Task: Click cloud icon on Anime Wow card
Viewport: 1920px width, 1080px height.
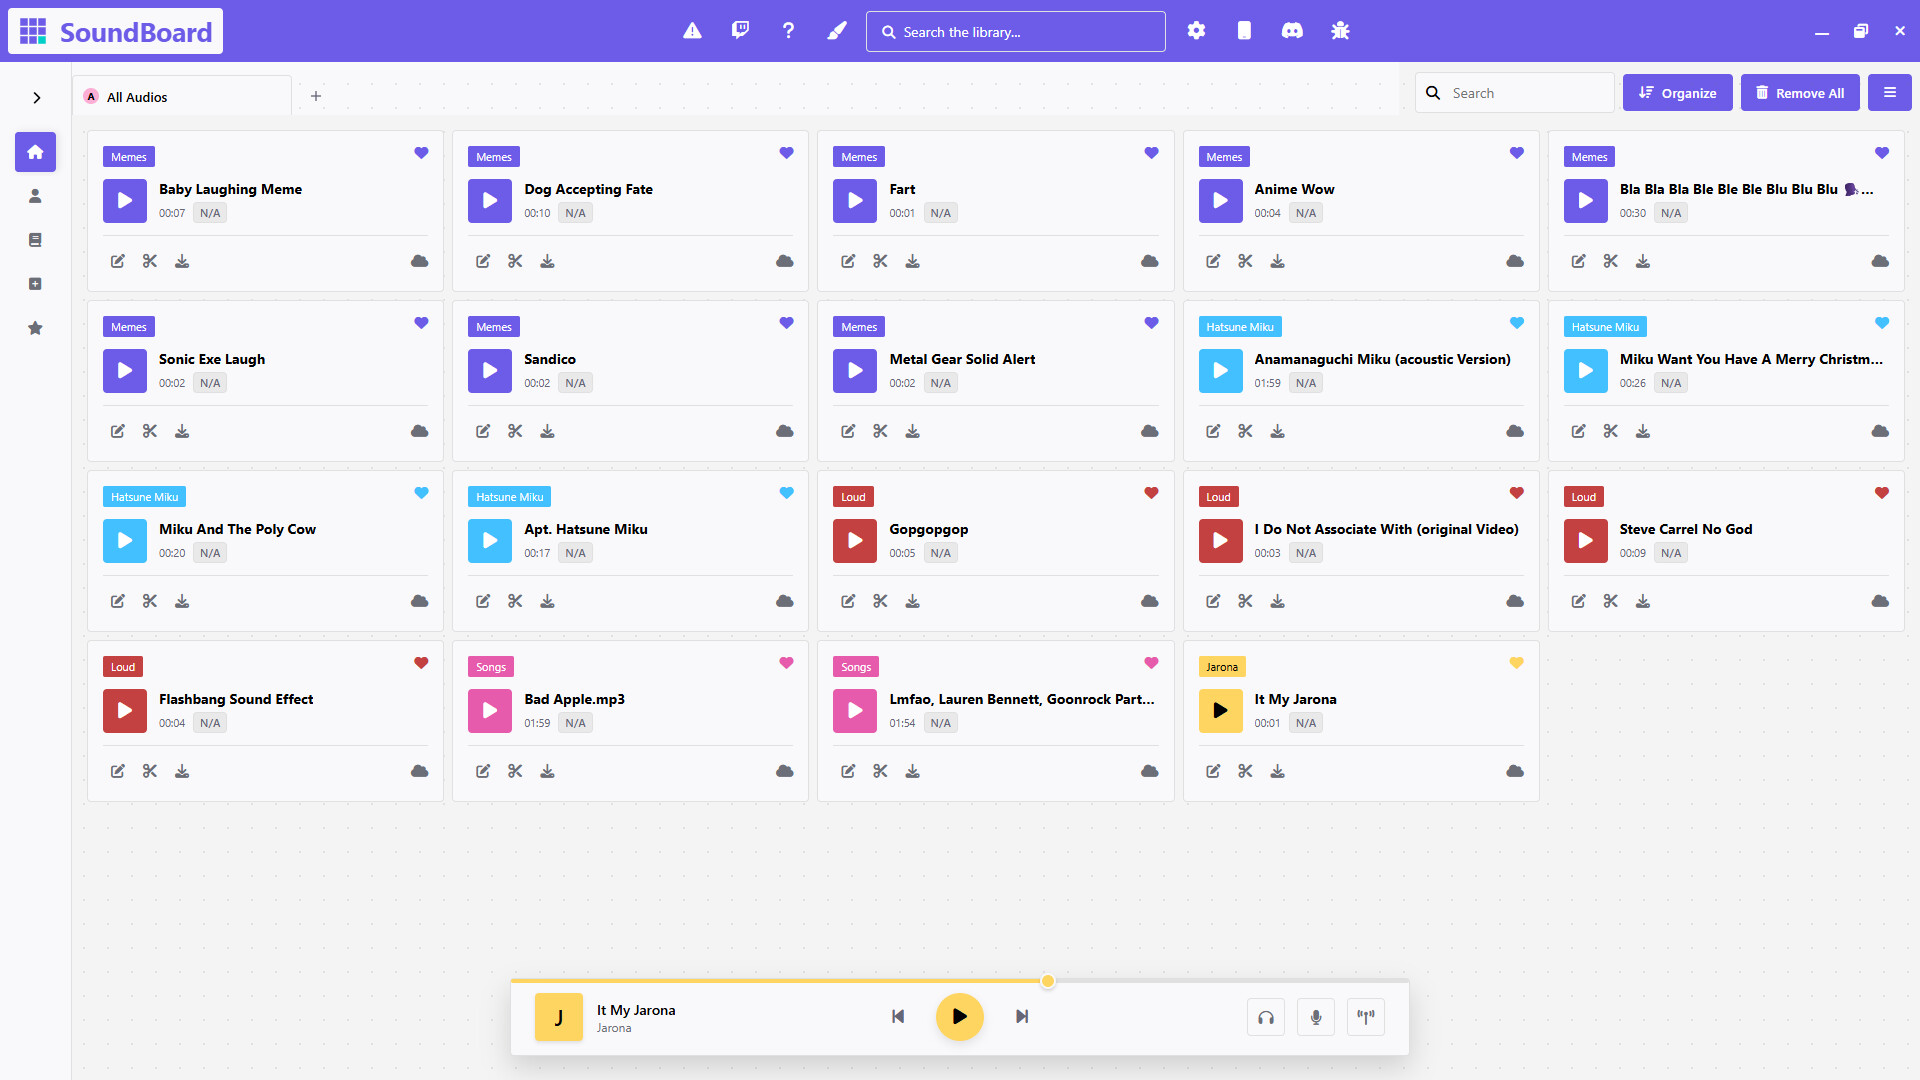Action: pos(1515,261)
